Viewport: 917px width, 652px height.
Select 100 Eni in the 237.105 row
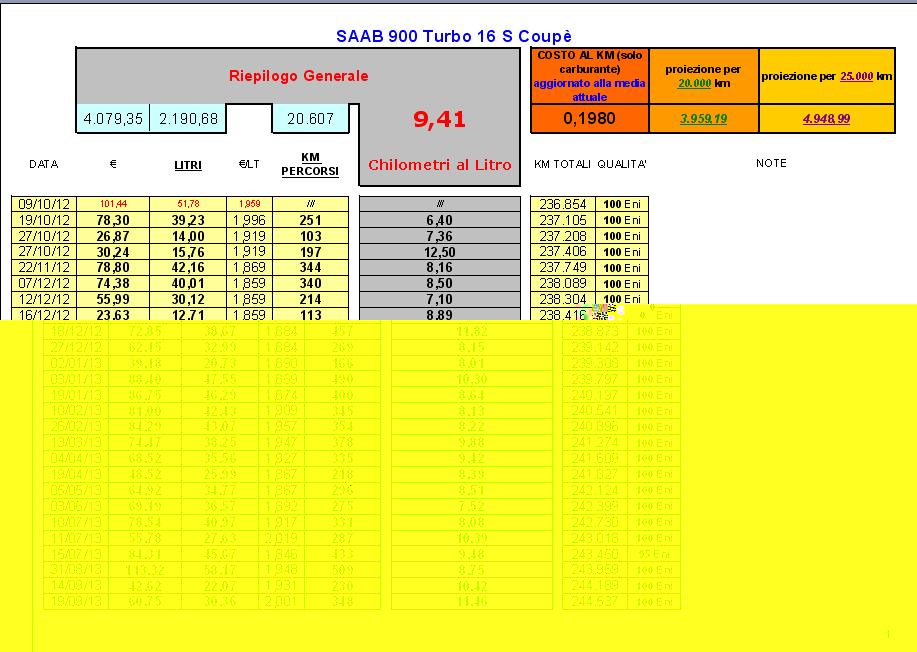click(622, 220)
